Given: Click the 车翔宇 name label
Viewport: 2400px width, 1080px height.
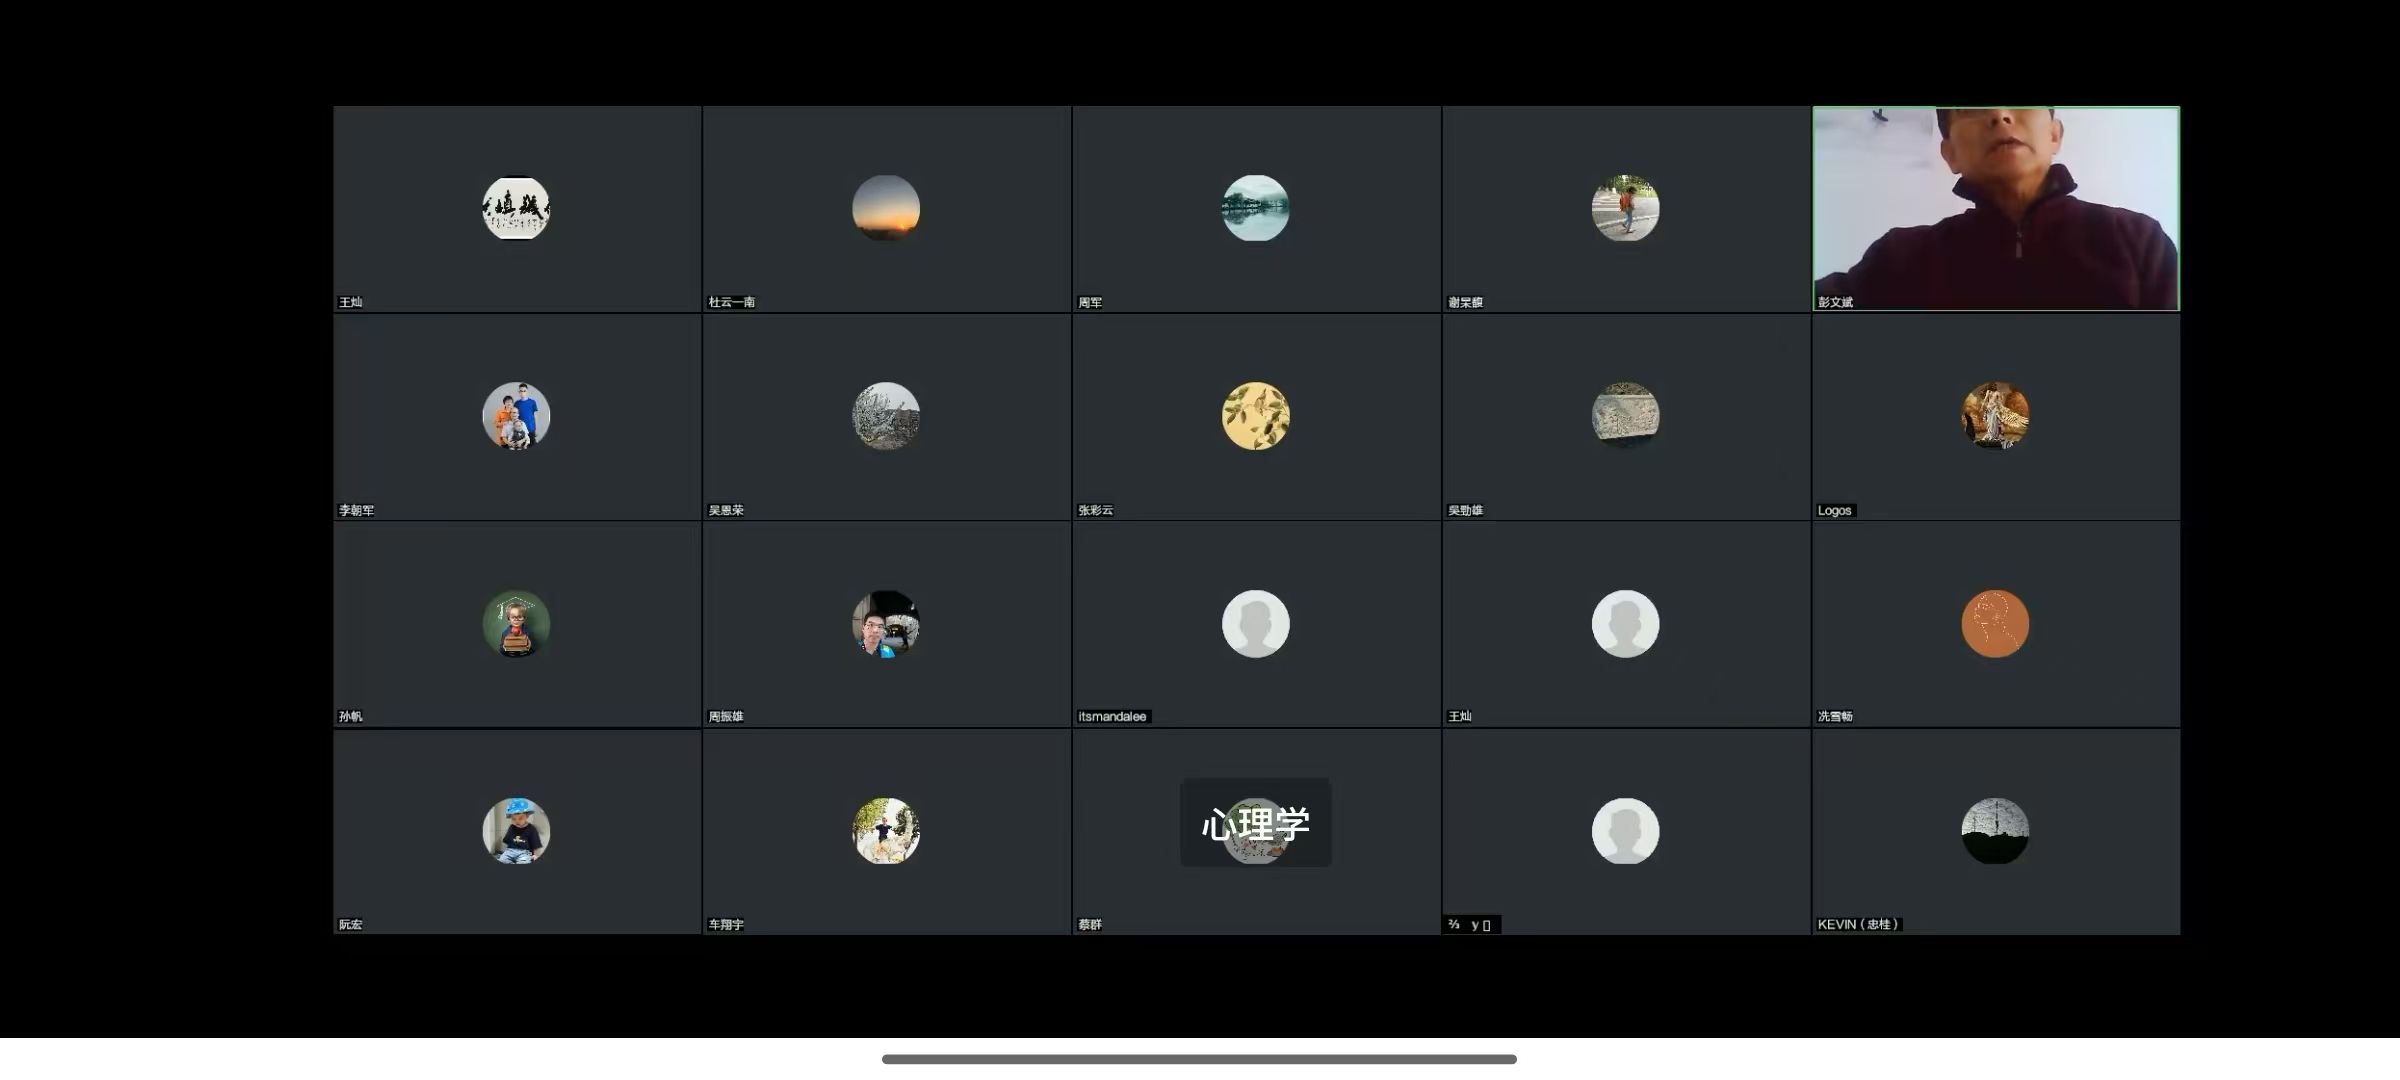Looking at the screenshot, I should pyautogui.click(x=726, y=925).
